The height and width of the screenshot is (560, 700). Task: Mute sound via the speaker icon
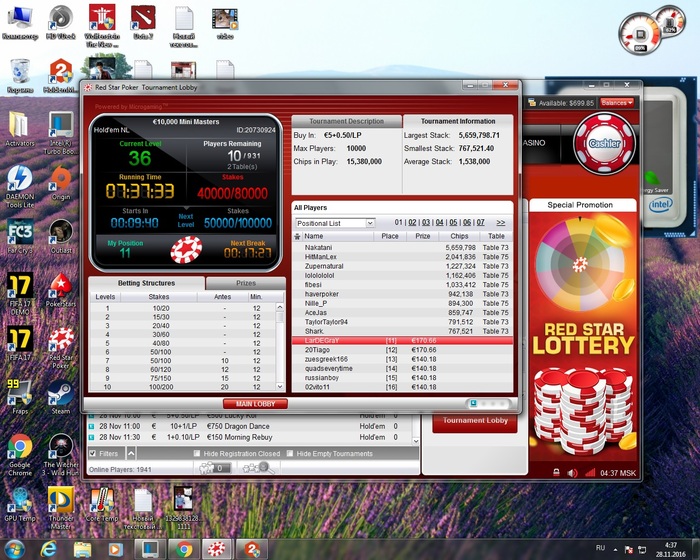coord(572,472)
